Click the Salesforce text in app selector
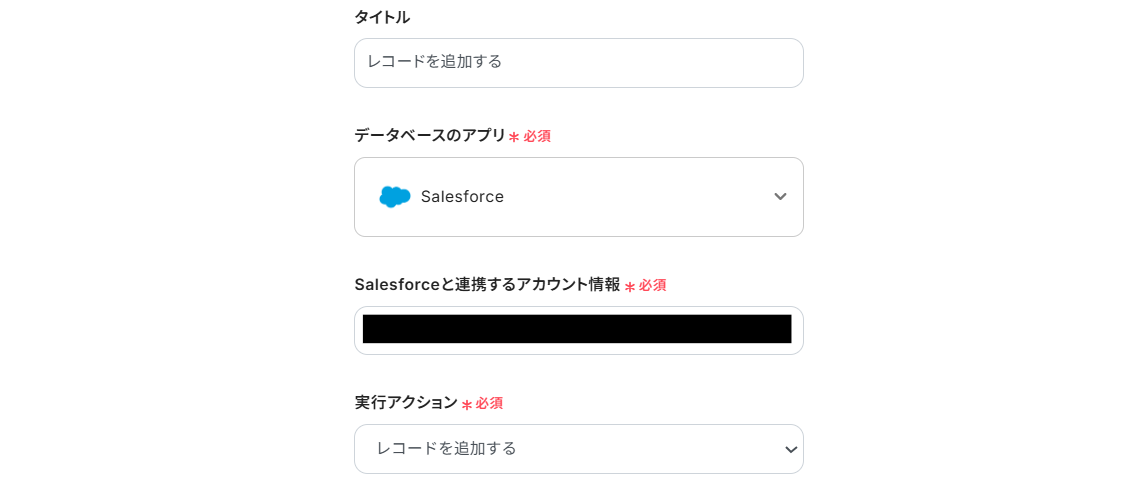Image resolution: width=1144 pixels, height=487 pixels. [462, 197]
